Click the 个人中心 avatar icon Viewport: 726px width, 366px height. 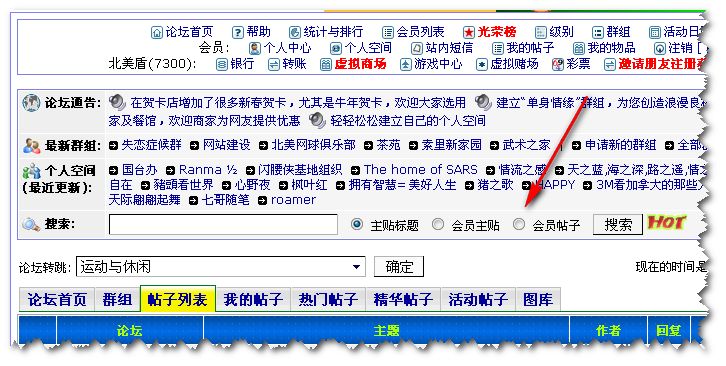point(255,48)
